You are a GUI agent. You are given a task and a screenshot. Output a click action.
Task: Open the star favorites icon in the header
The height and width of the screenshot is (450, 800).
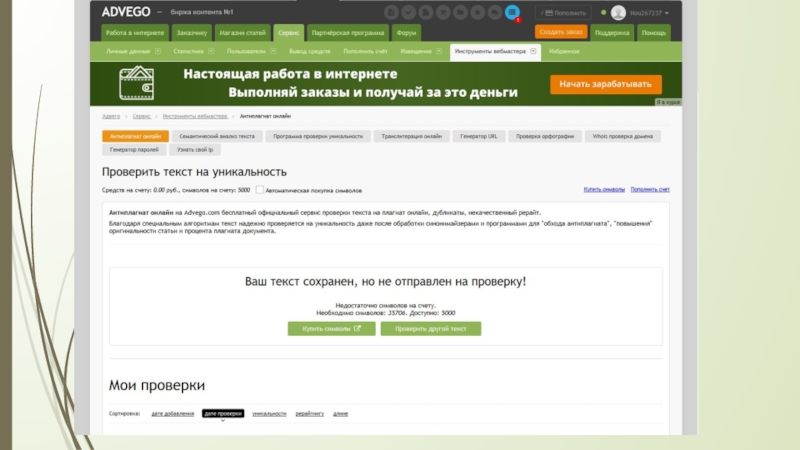point(478,12)
